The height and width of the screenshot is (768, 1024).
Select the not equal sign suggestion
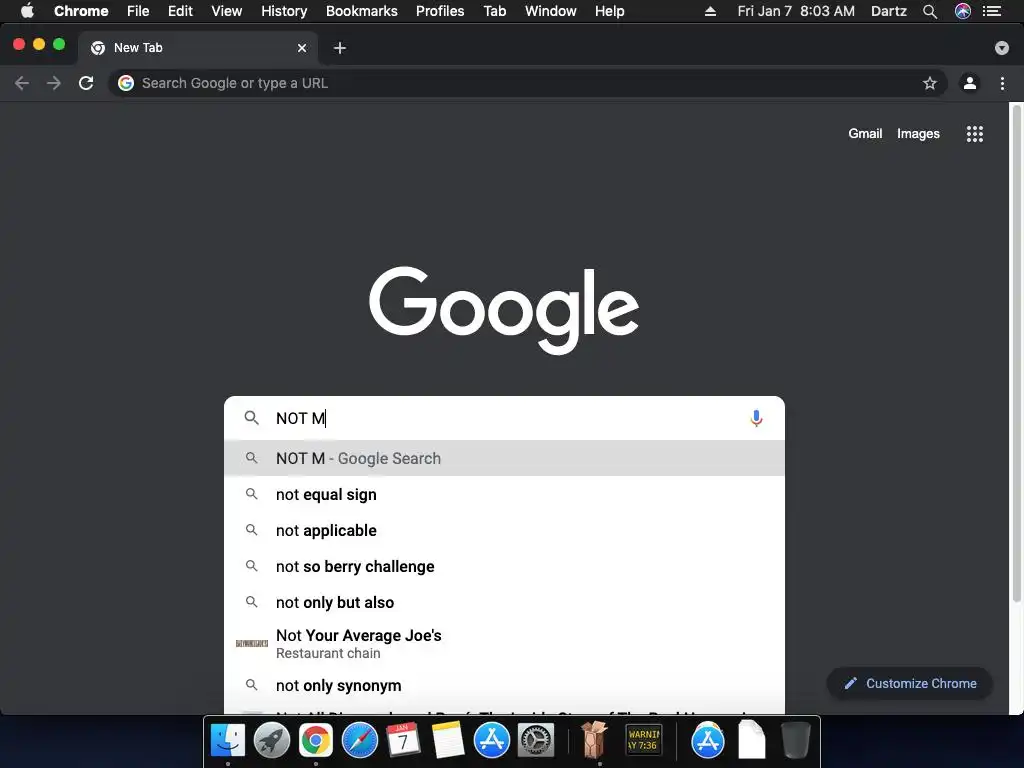(x=504, y=494)
